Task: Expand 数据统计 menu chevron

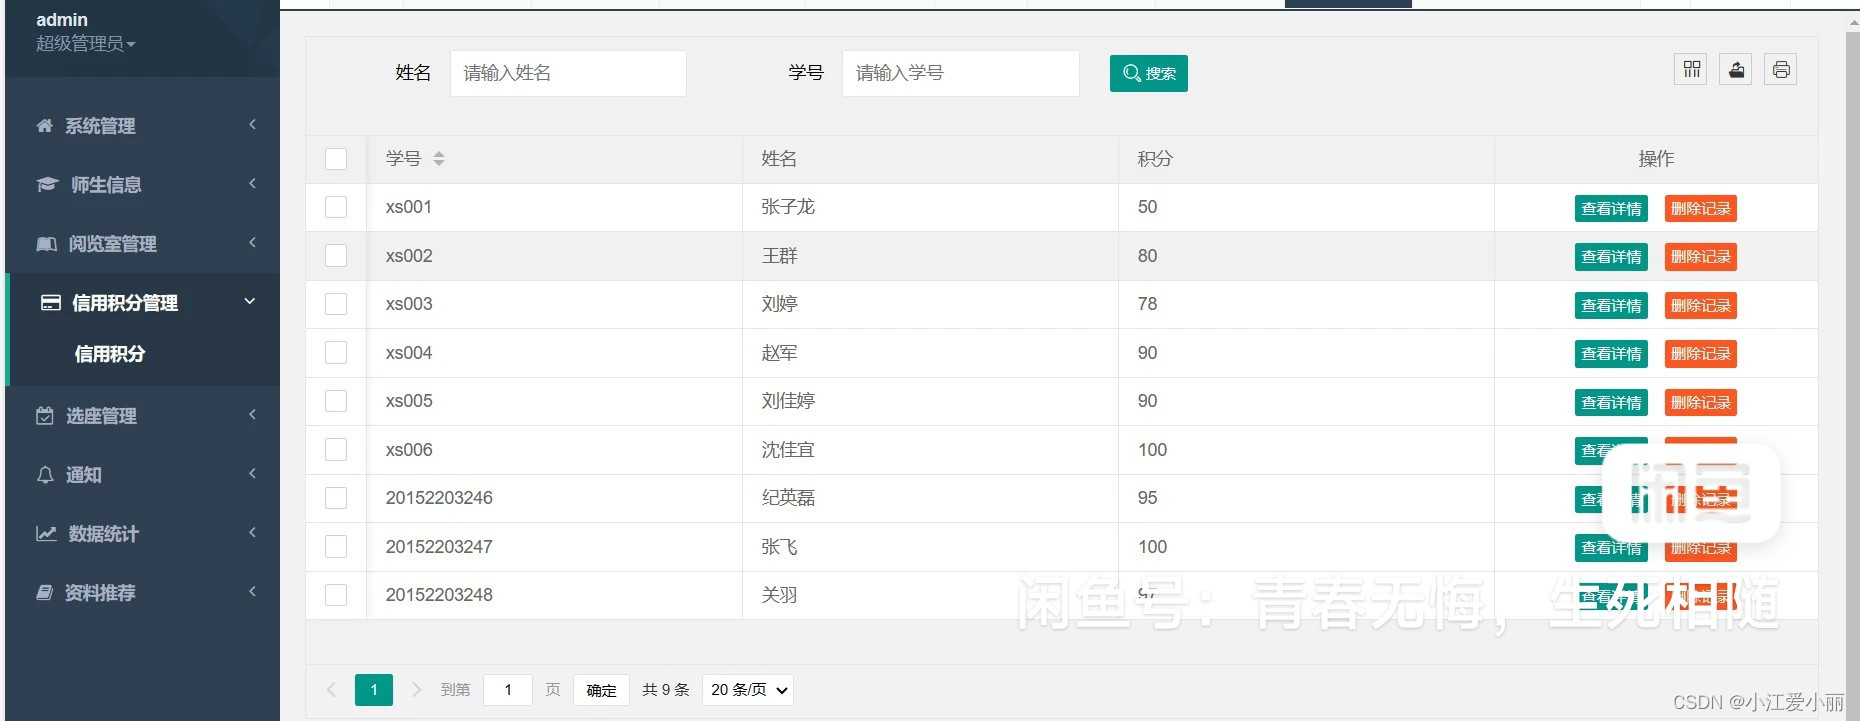Action: click(252, 532)
